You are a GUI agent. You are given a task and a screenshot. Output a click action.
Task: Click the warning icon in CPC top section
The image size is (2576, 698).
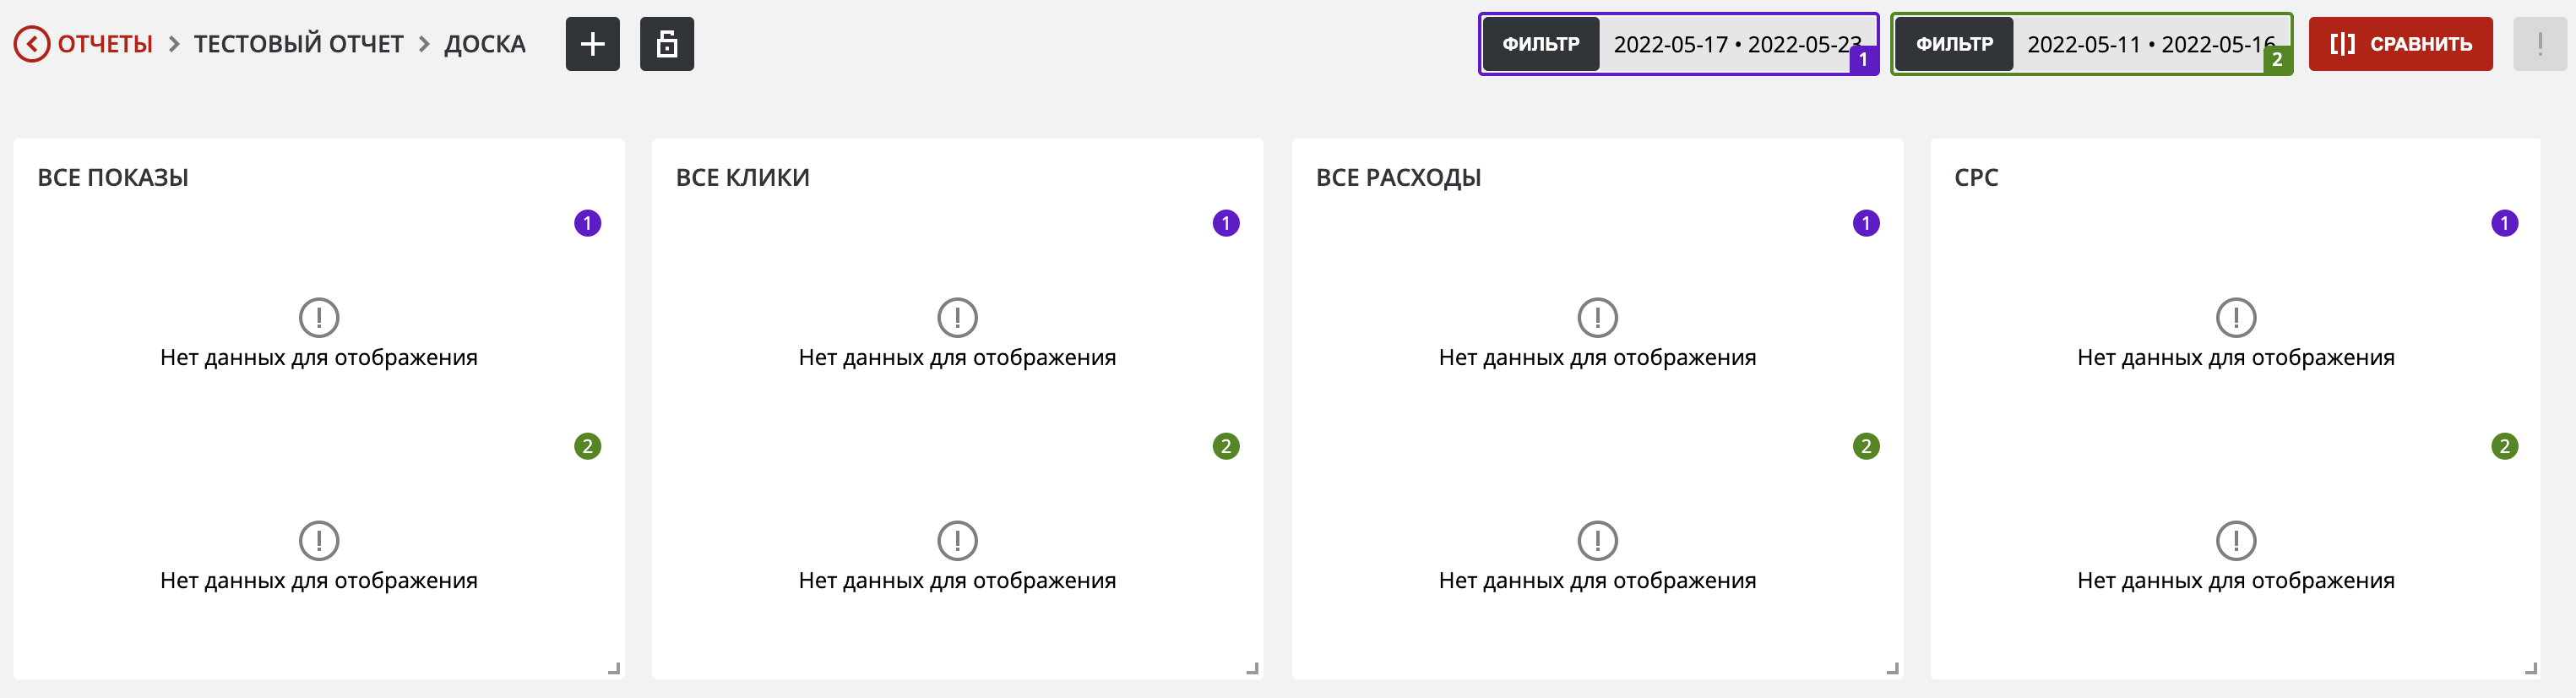click(x=2236, y=318)
